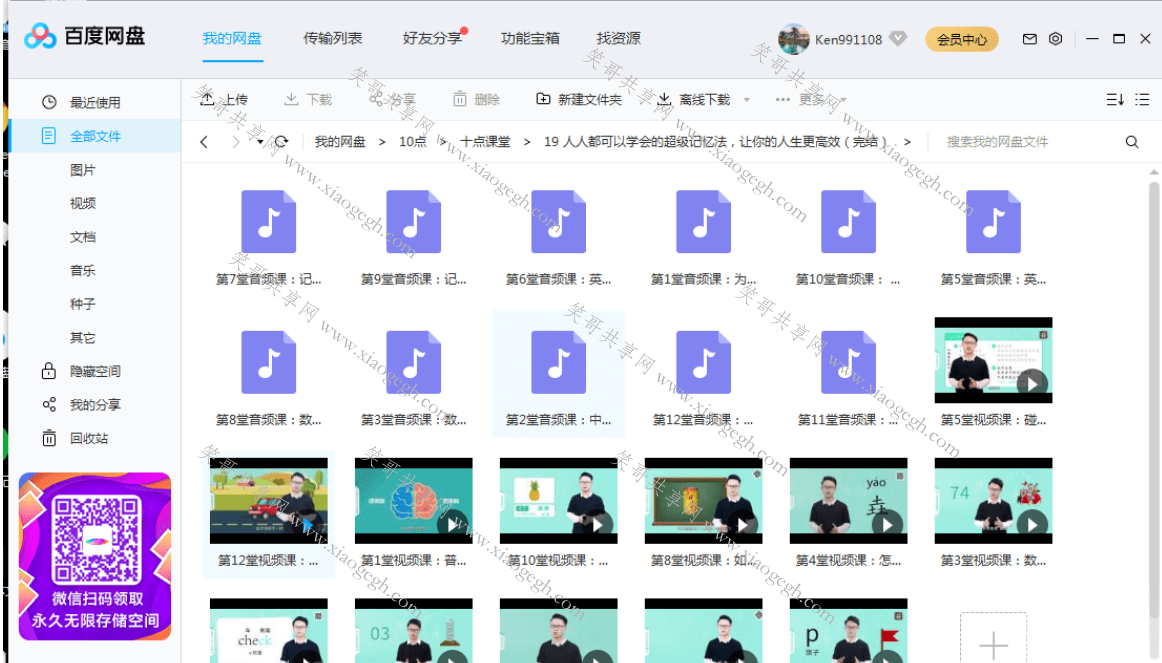Open the 其它 category

coord(82,338)
